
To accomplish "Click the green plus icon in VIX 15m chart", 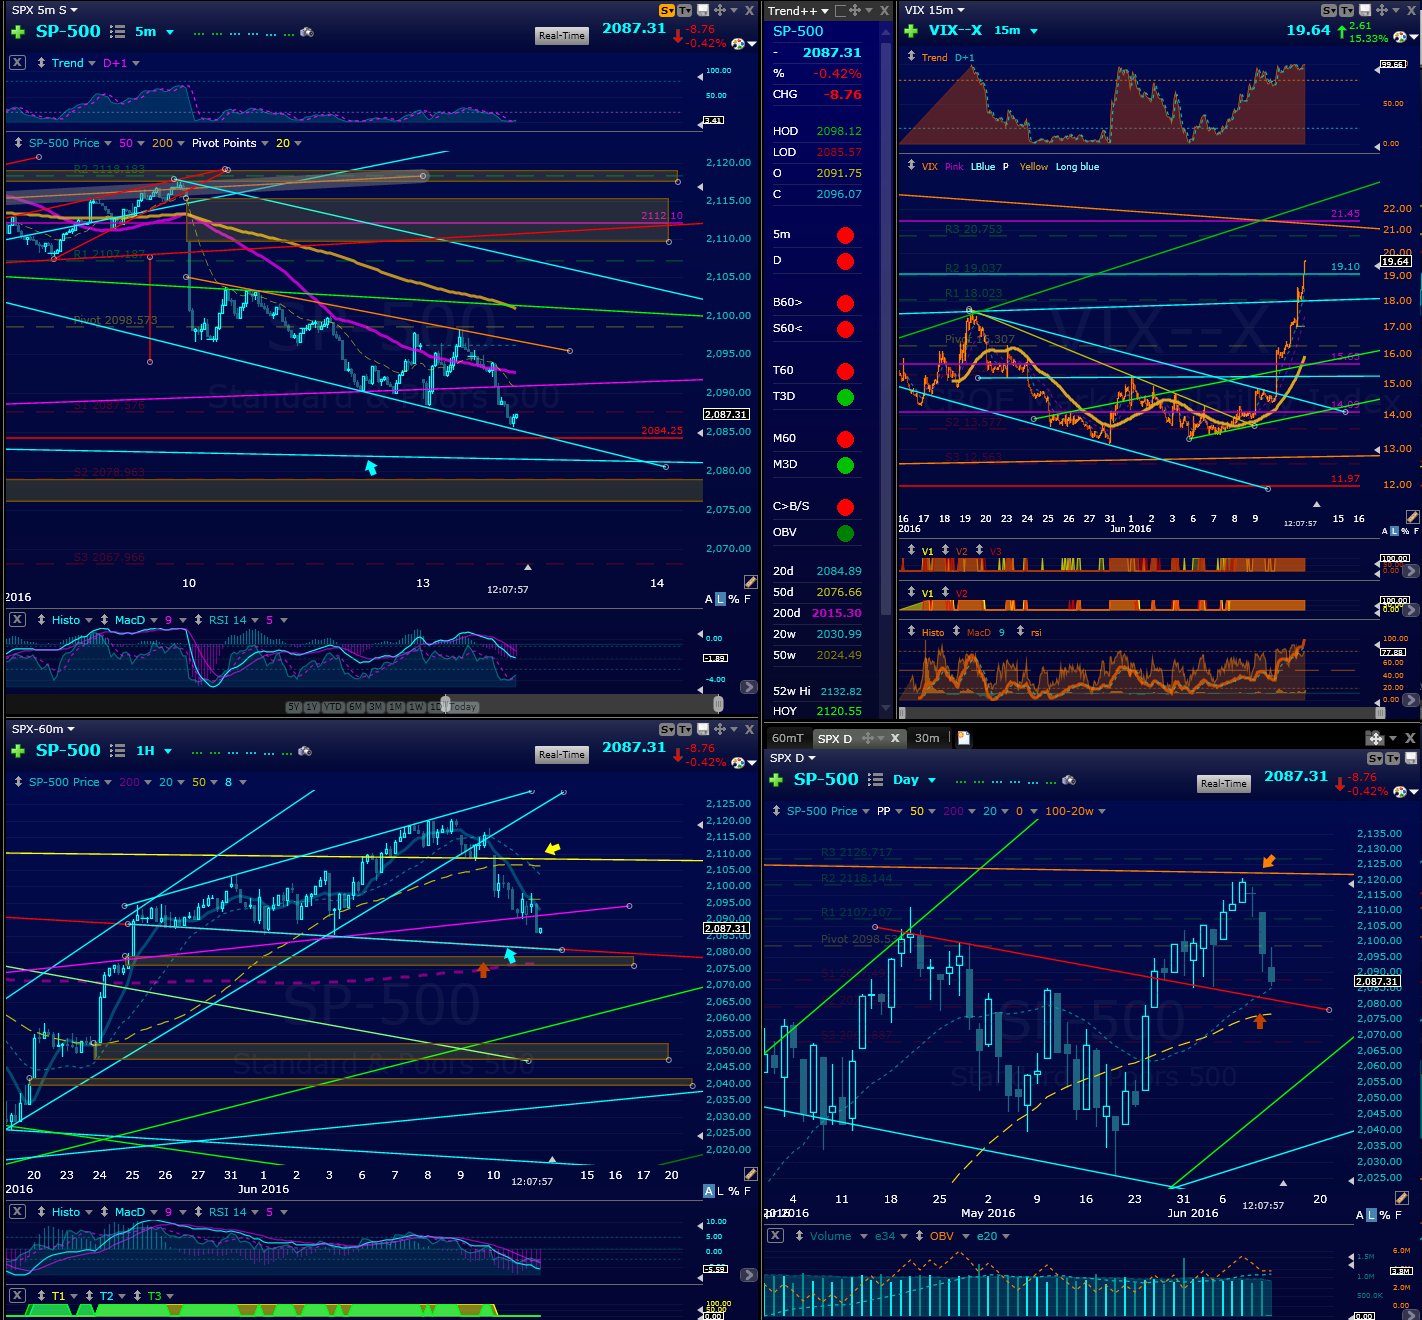I will tap(911, 31).
